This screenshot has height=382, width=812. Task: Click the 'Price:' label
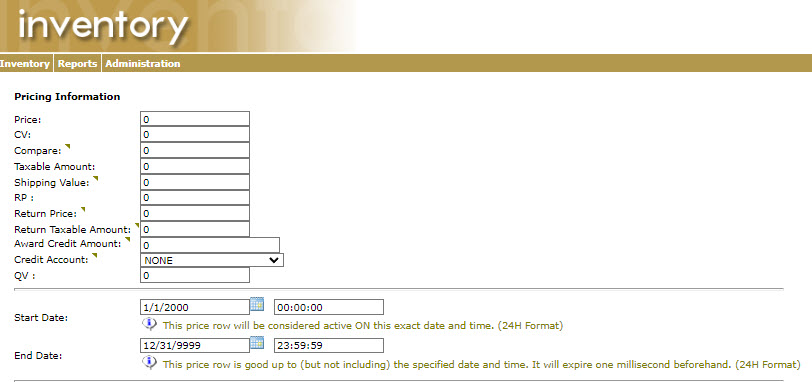pos(27,120)
